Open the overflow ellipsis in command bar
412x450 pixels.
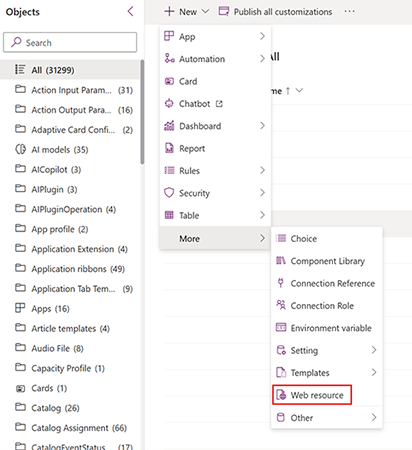tap(349, 11)
